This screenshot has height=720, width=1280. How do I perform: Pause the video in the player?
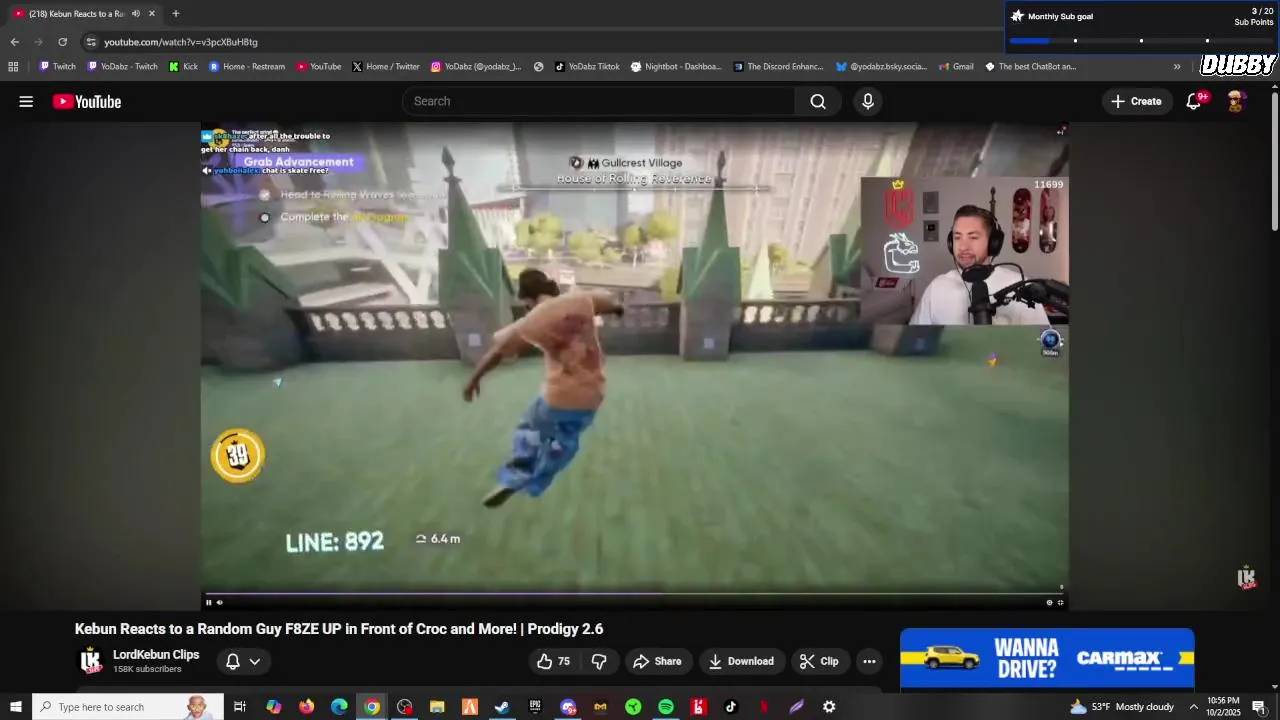(x=208, y=602)
